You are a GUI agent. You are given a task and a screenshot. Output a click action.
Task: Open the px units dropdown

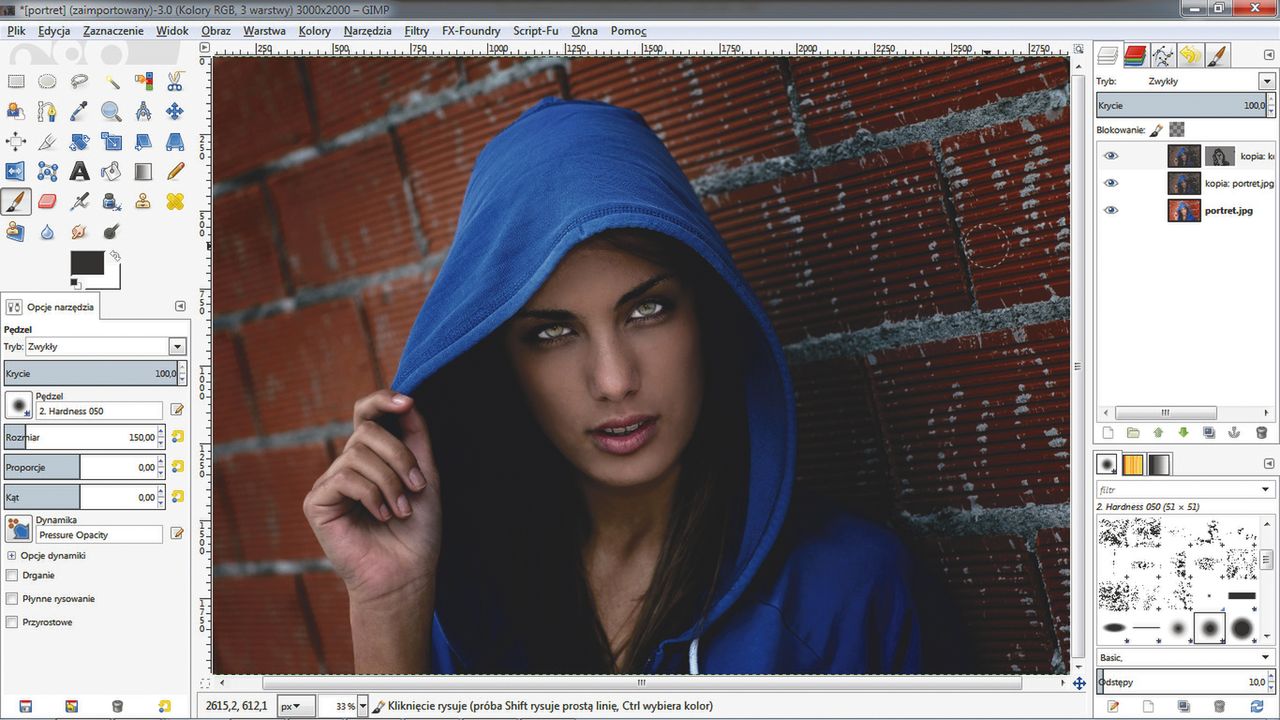tap(296, 706)
